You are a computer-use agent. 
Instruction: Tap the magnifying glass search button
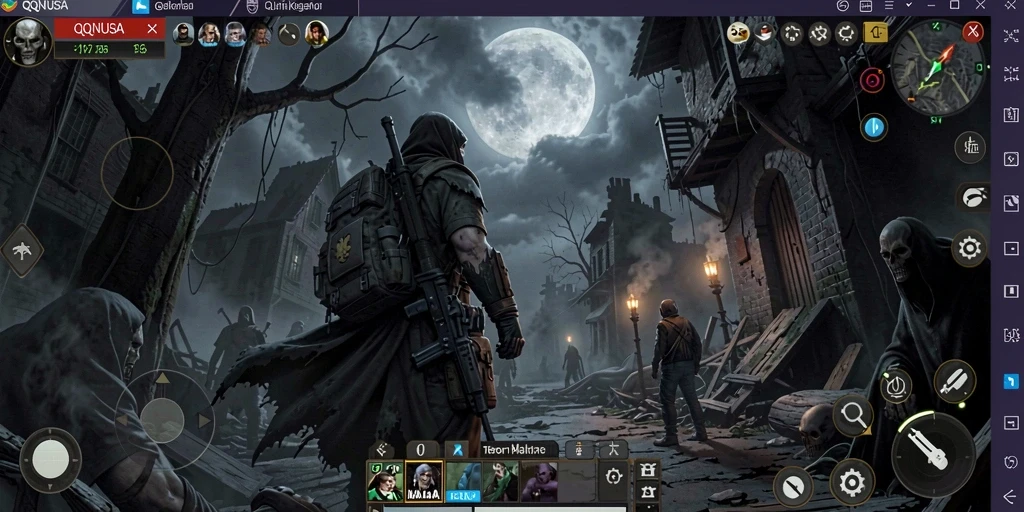point(853,415)
